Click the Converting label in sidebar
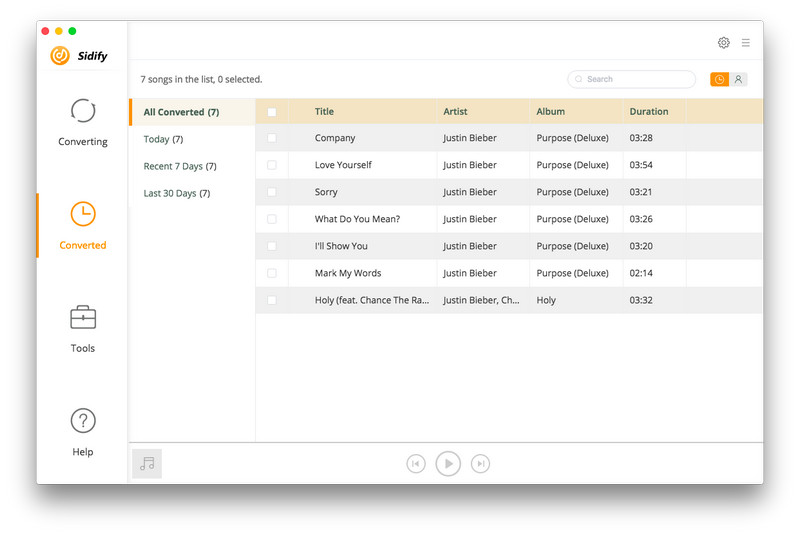This screenshot has height=536, width=800. tap(83, 142)
